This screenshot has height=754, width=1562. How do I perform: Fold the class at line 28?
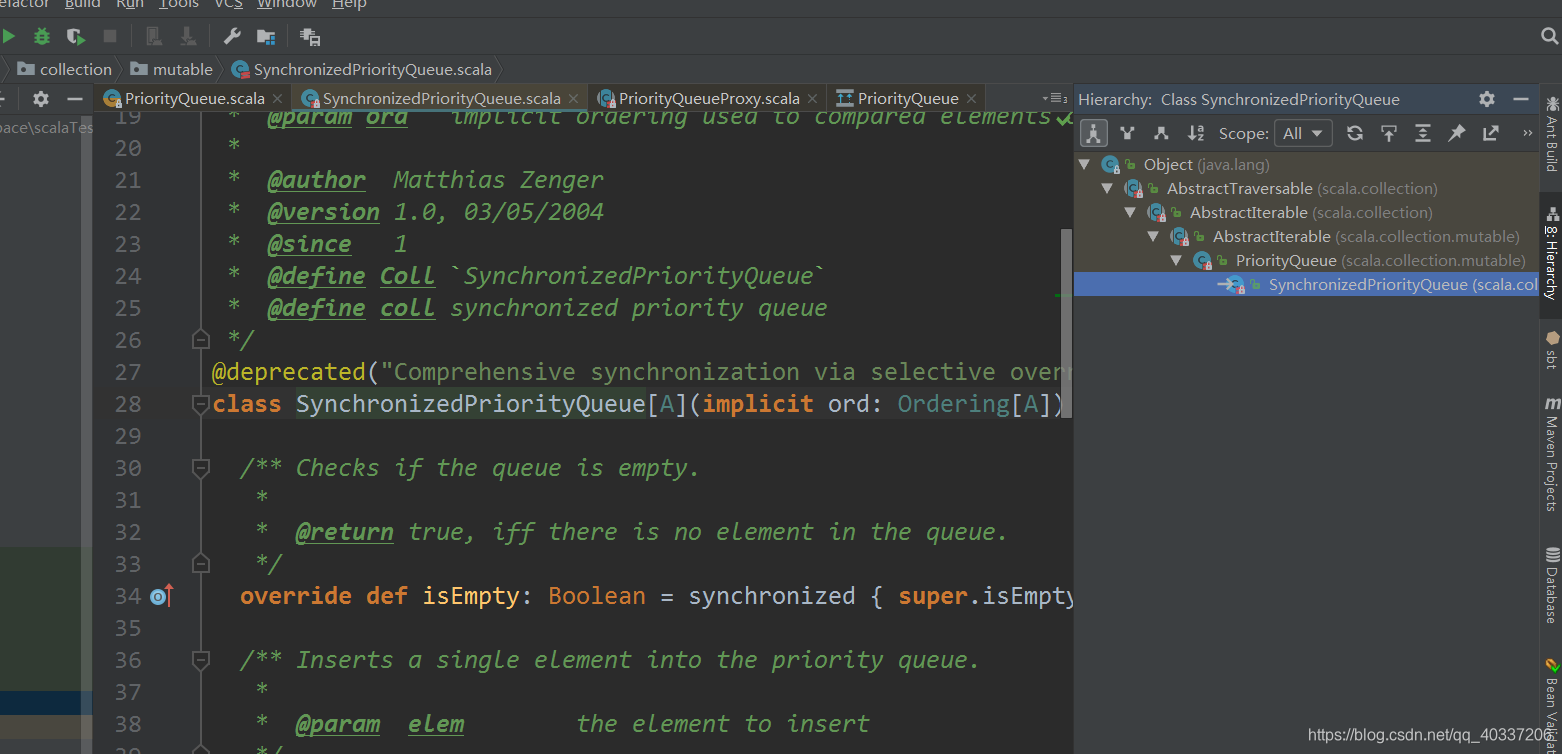pos(201,404)
